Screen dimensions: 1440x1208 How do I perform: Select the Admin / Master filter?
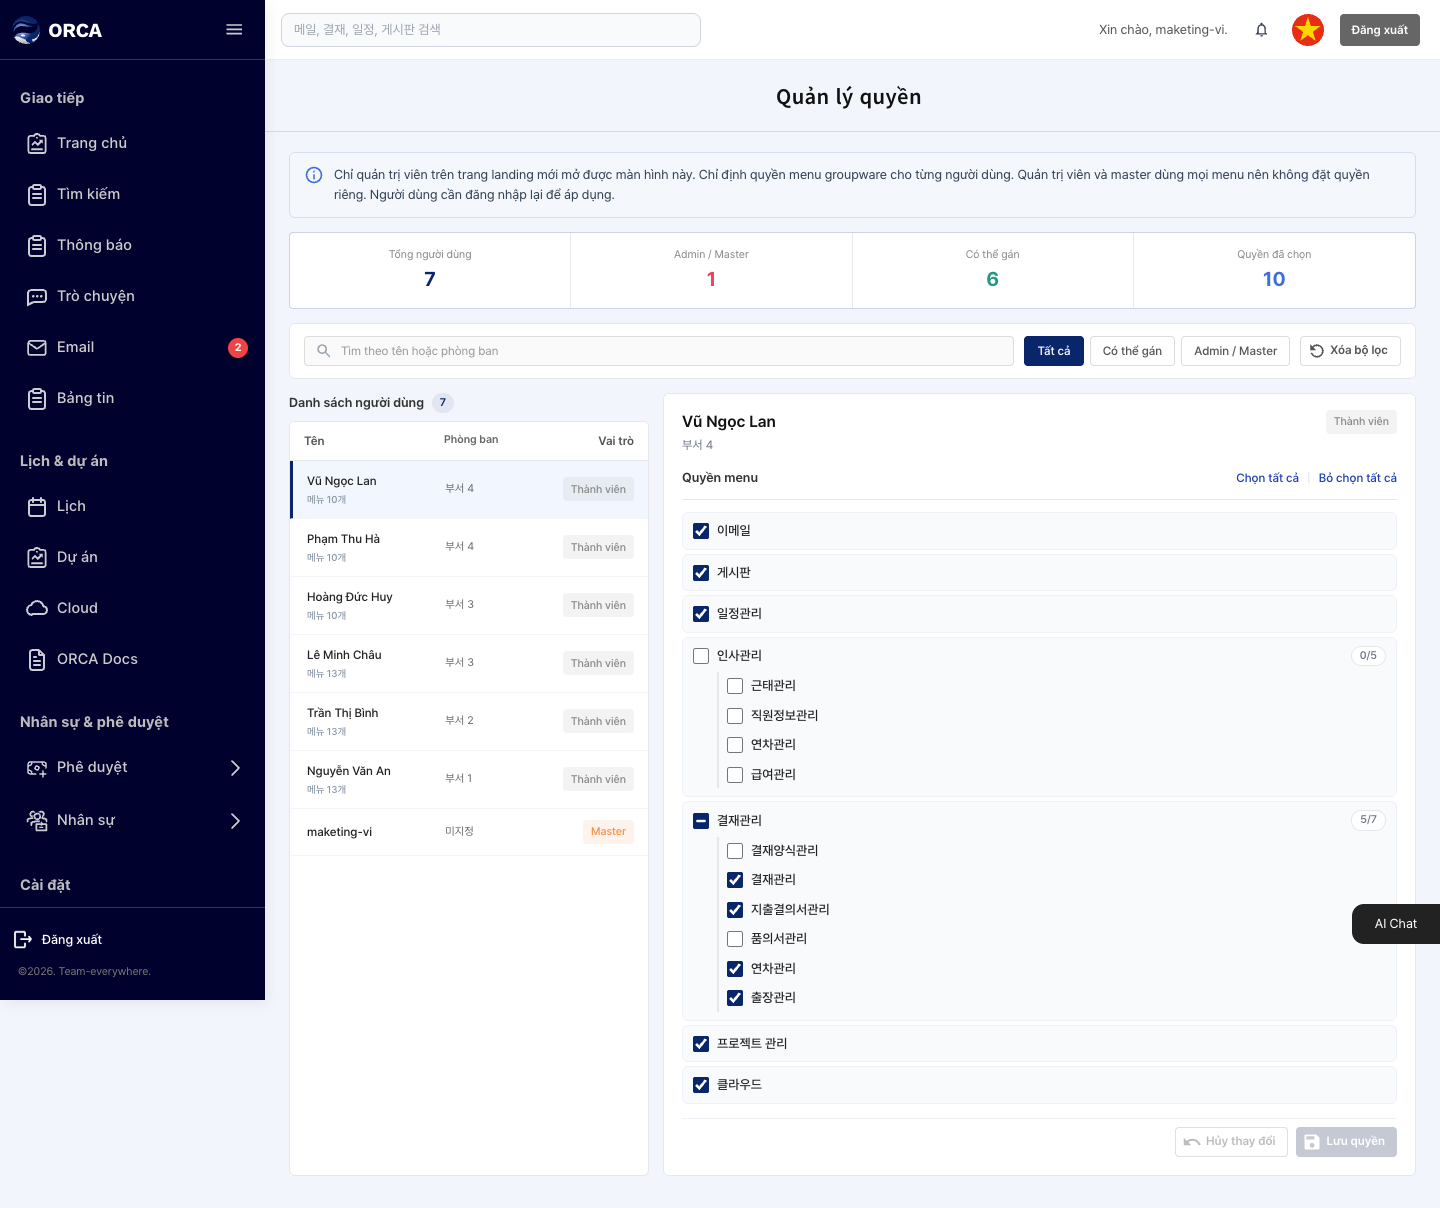pos(1235,351)
